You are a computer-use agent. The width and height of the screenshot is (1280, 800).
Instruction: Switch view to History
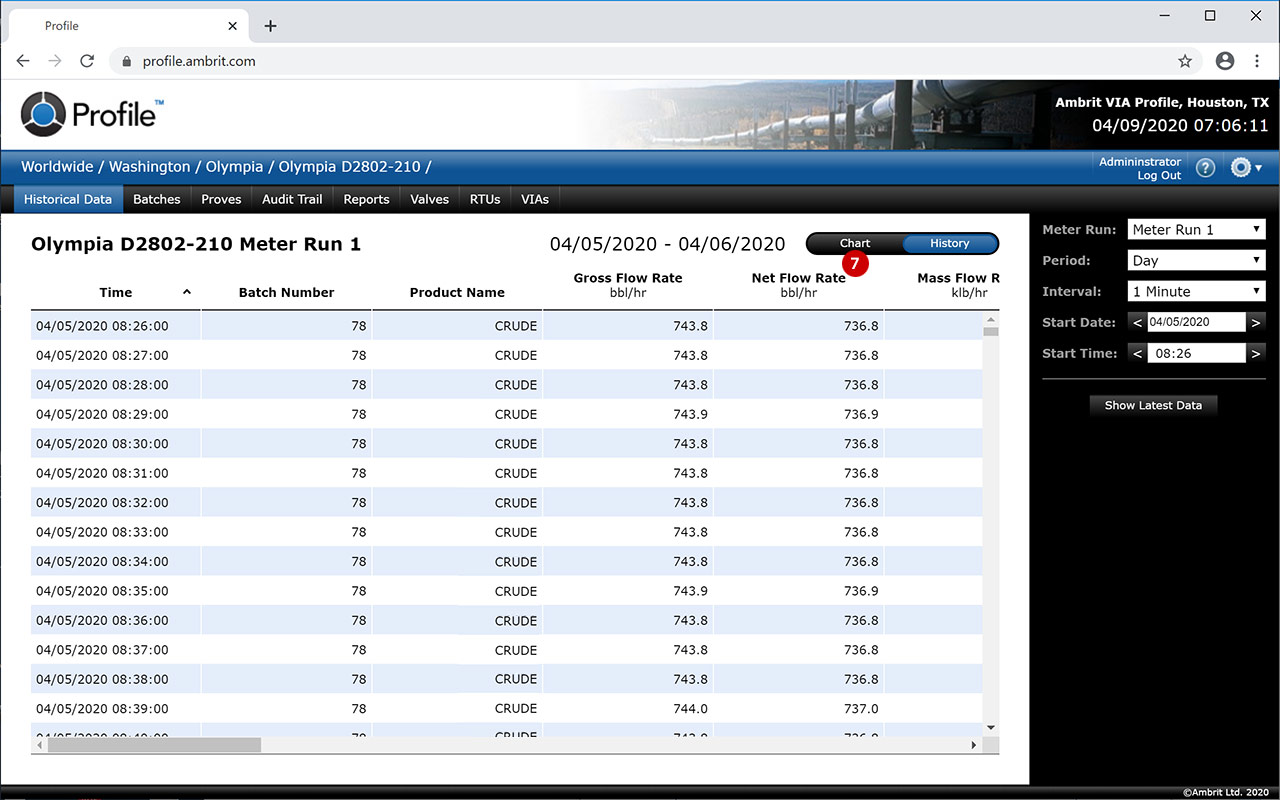pos(949,243)
